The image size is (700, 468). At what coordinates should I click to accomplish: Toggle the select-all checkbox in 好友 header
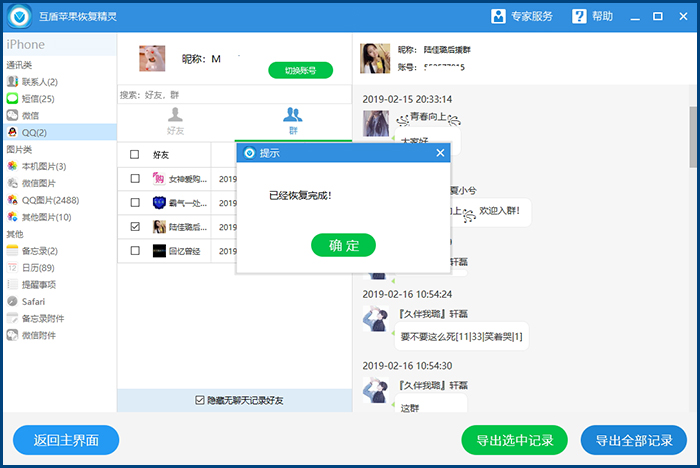(x=134, y=155)
